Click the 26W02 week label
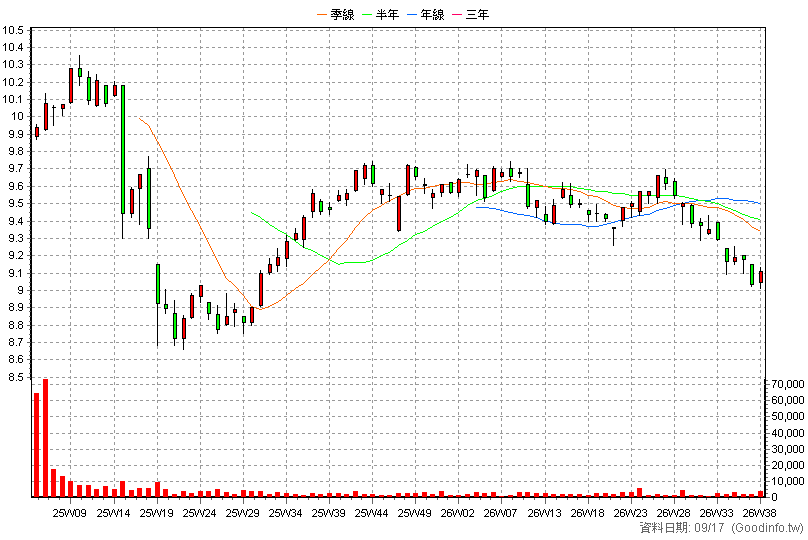 click(458, 513)
